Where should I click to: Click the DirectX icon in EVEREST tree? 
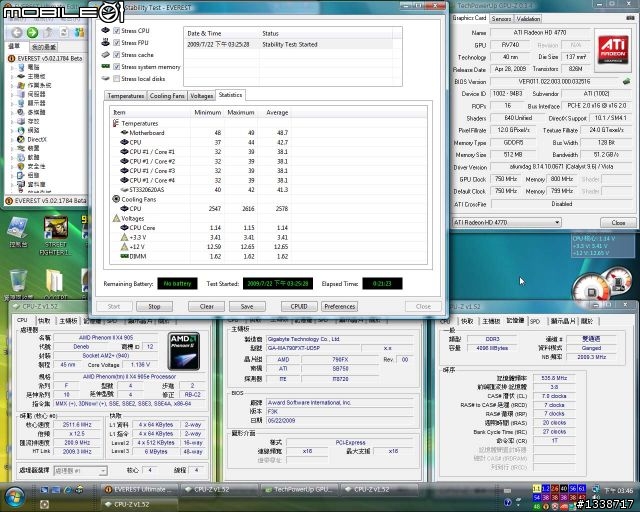tap(21, 139)
